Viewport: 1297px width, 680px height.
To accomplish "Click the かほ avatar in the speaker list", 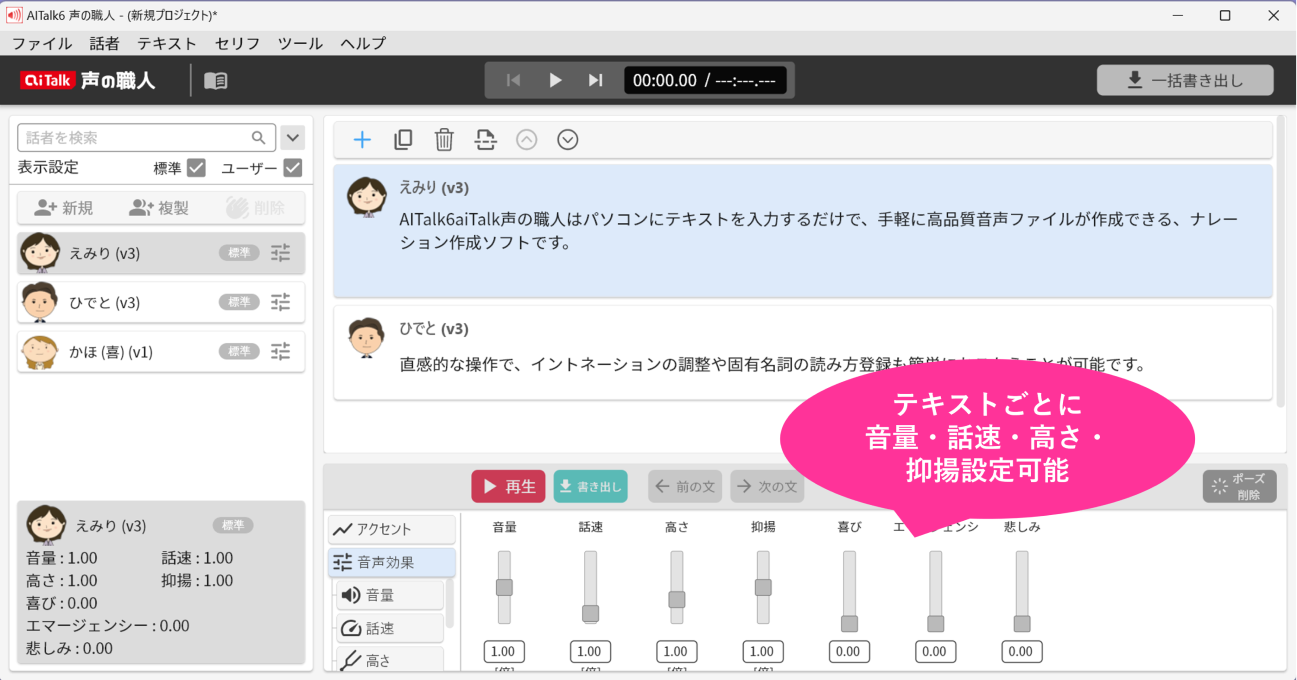I will click(x=40, y=351).
